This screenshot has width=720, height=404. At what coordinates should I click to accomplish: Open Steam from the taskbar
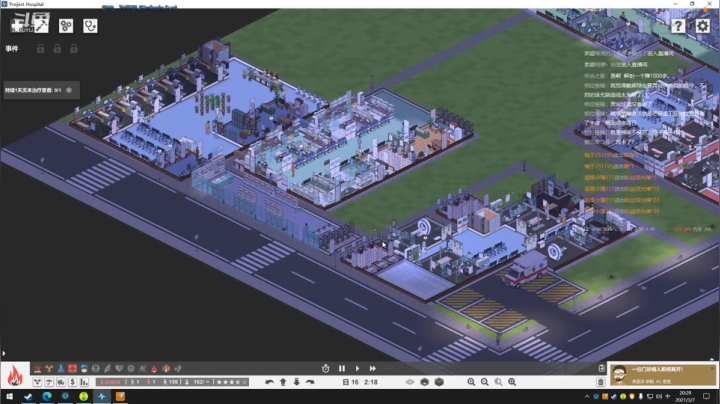pyautogui.click(x=28, y=396)
